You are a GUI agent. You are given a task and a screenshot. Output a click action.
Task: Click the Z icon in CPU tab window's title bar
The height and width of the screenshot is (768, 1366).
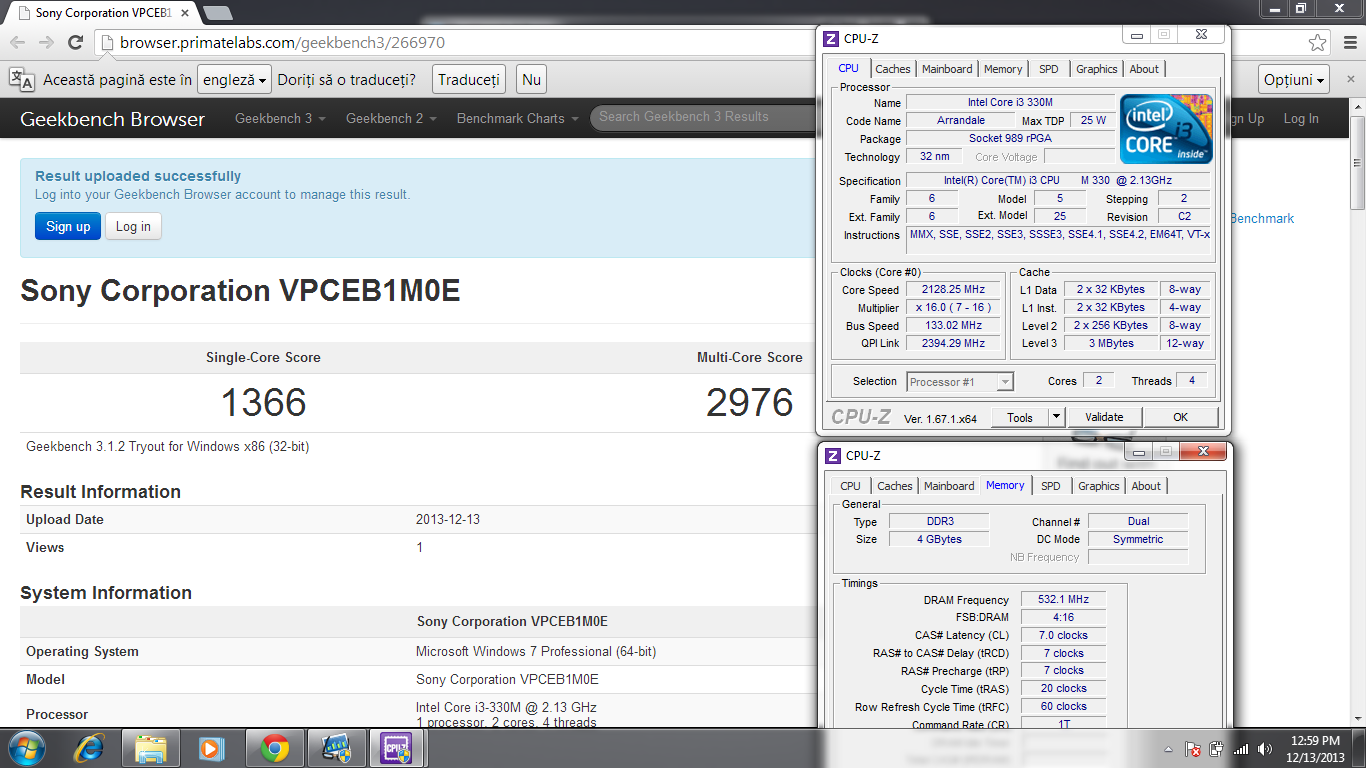[x=830, y=38]
